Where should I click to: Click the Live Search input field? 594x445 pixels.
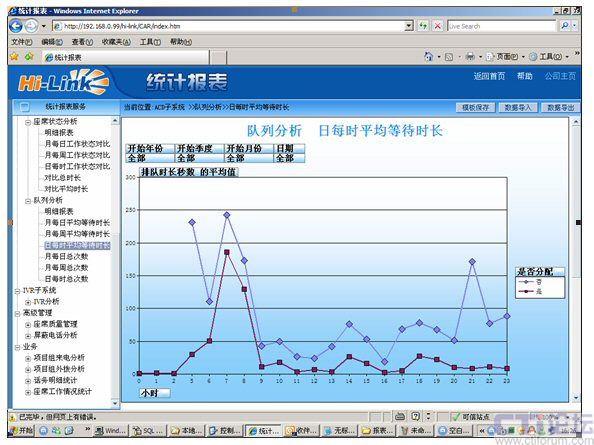[502, 26]
